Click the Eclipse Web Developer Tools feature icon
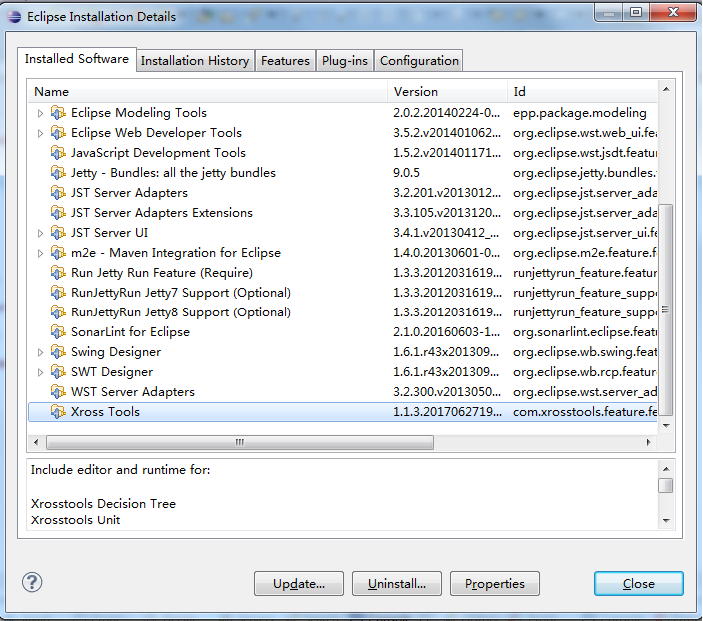 [58, 133]
